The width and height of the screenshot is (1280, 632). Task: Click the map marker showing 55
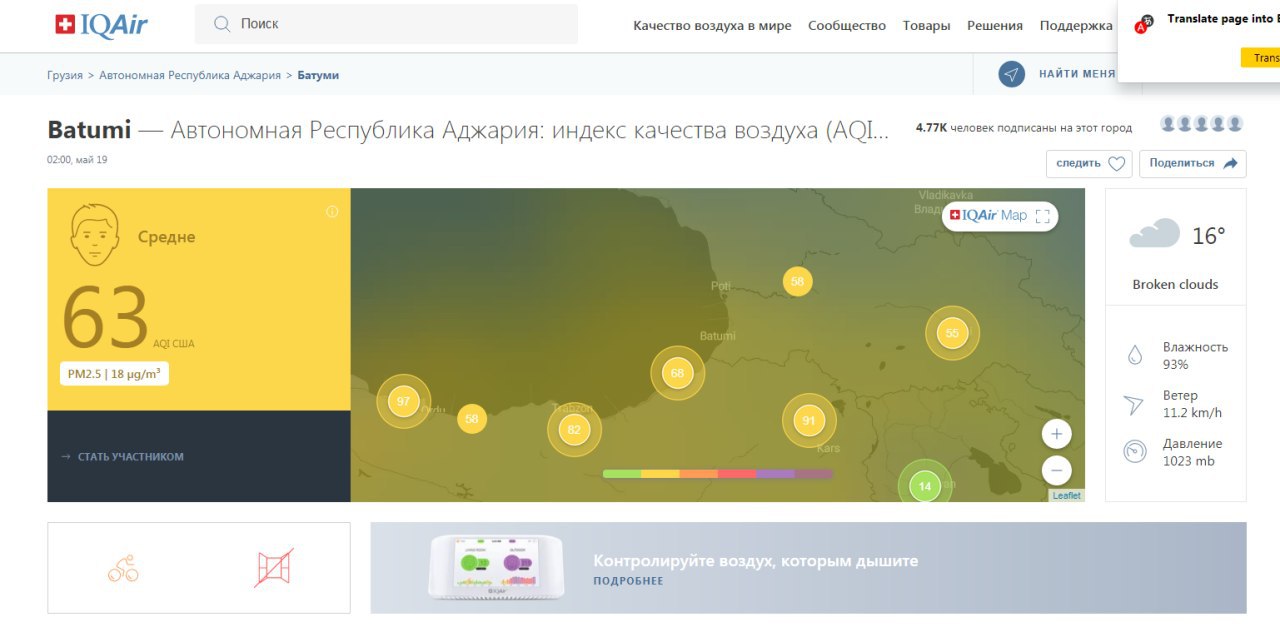click(952, 333)
